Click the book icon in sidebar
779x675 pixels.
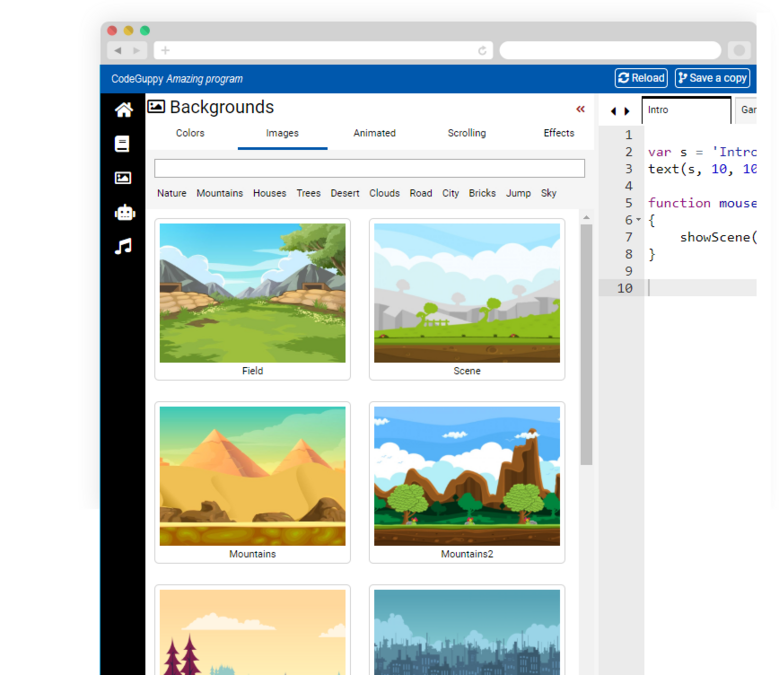123,144
